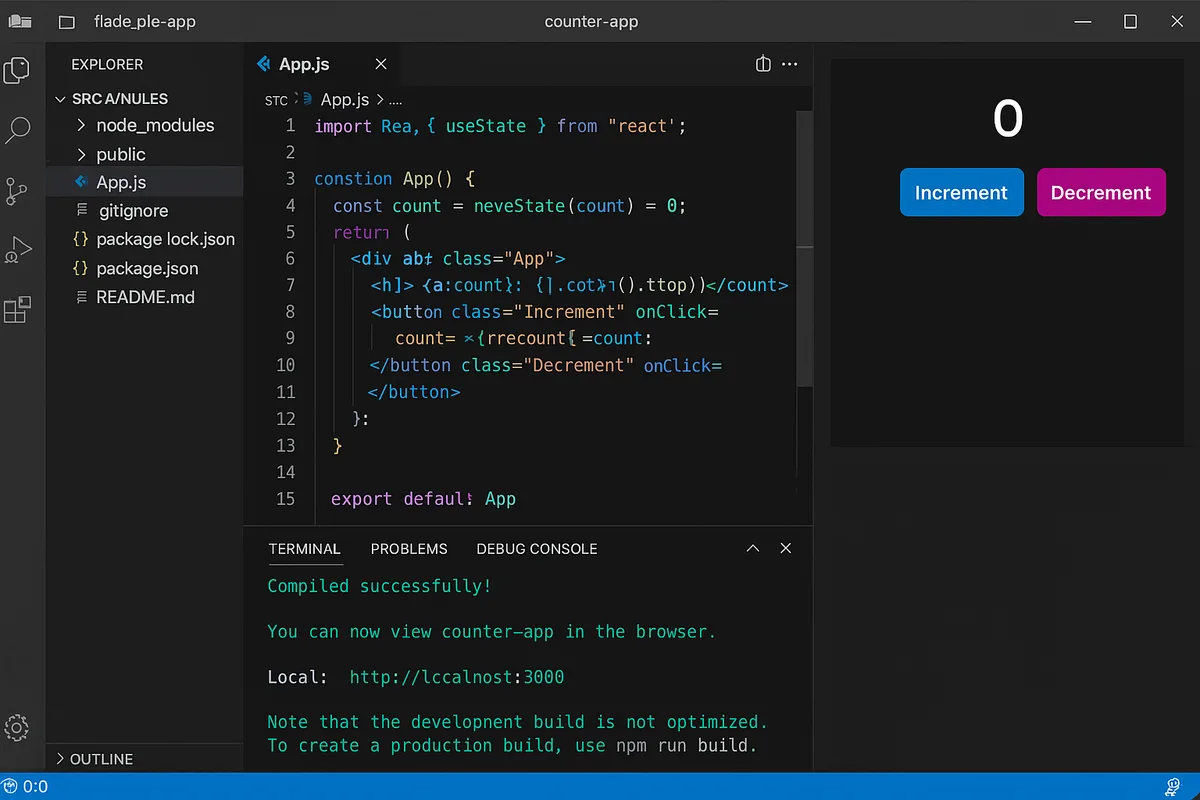
Task: Open the editor more actions ellipsis
Action: [x=790, y=64]
